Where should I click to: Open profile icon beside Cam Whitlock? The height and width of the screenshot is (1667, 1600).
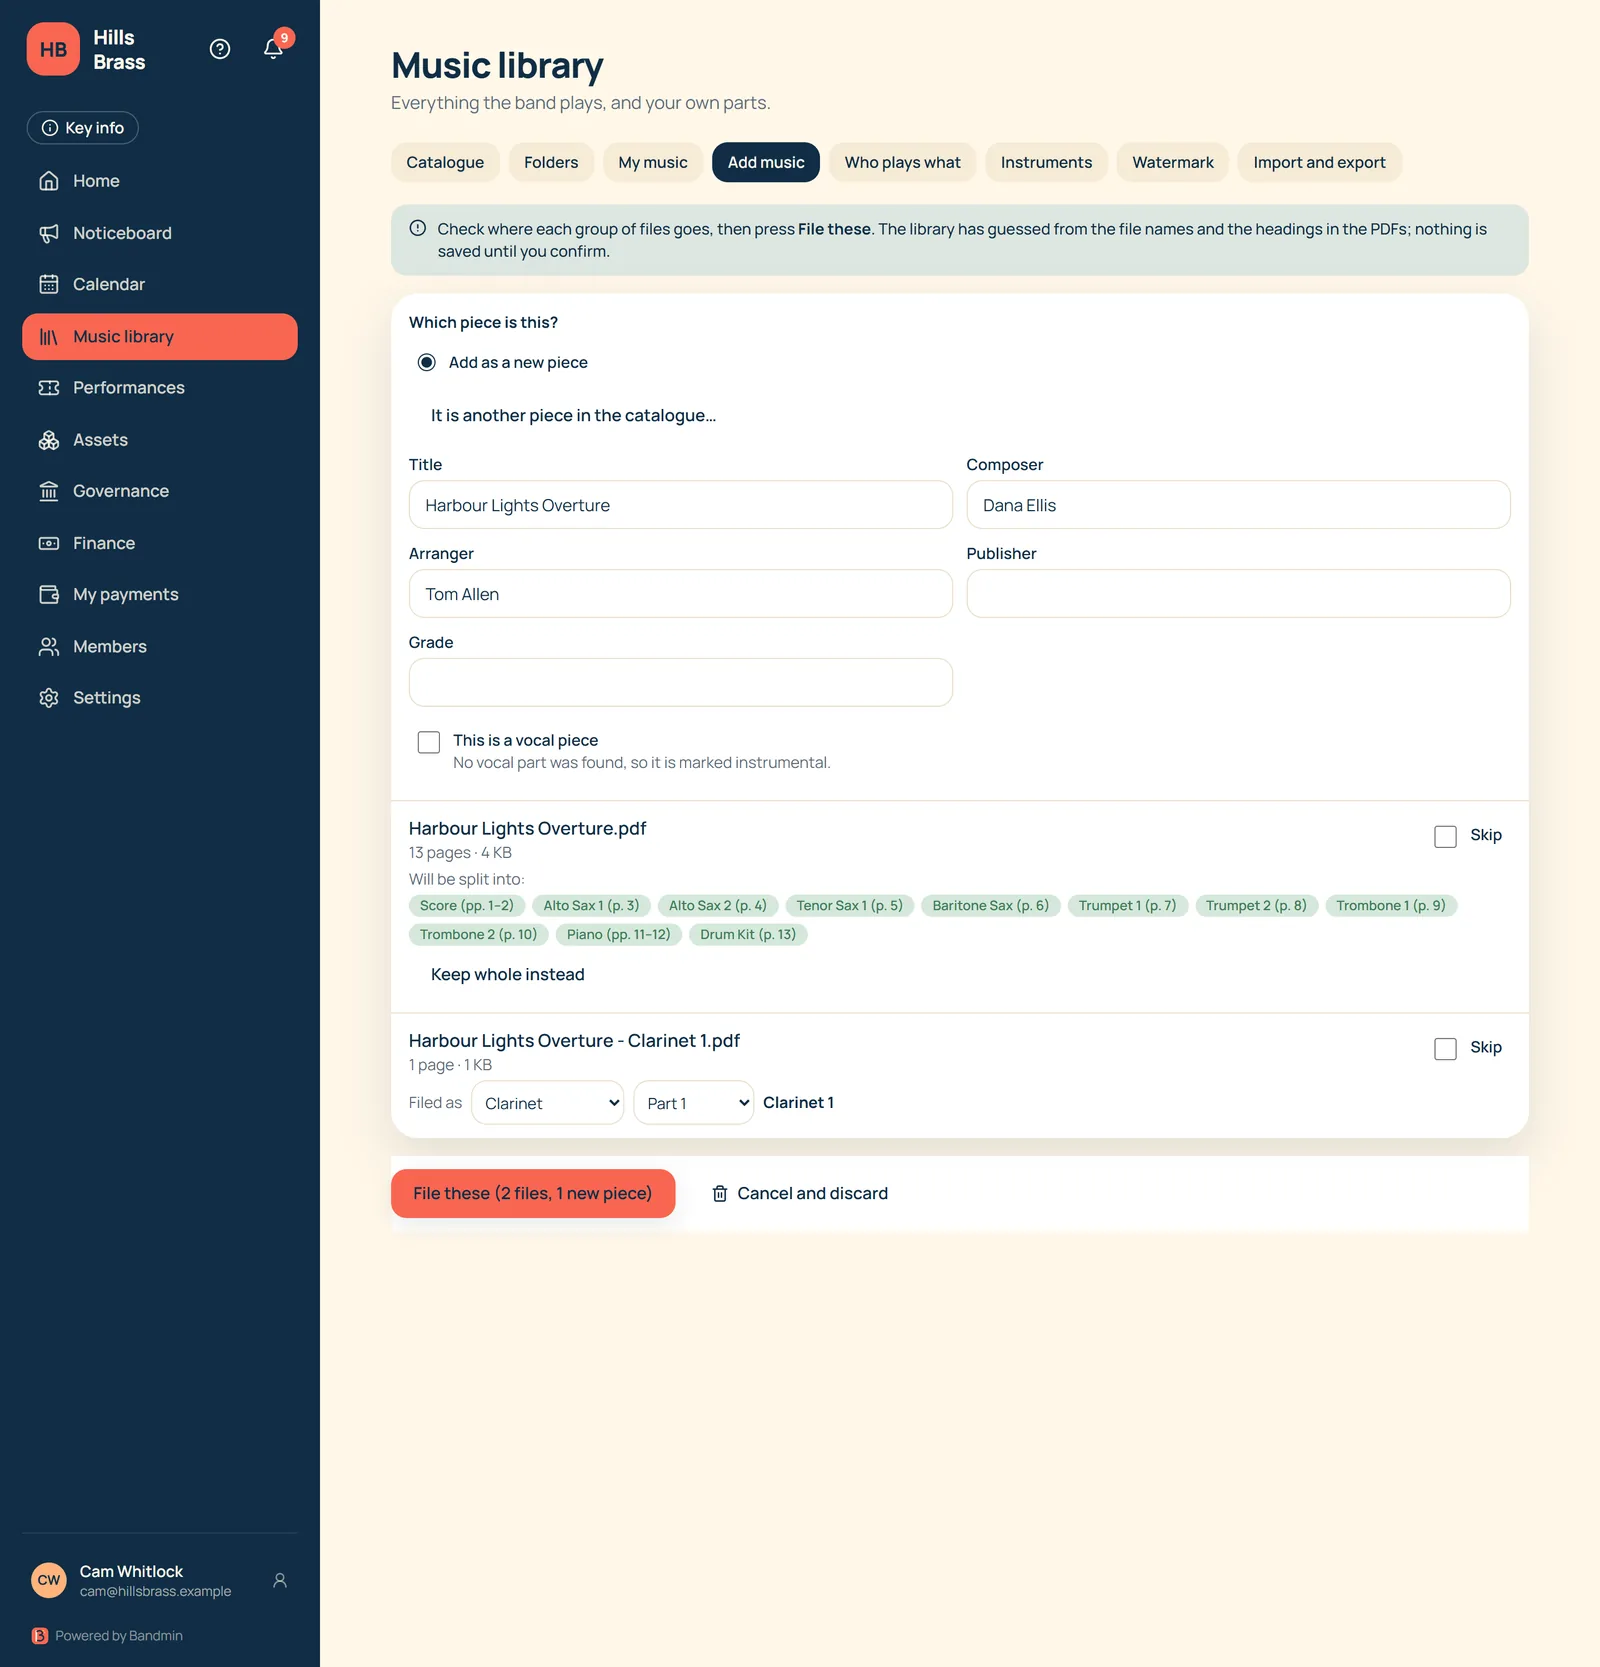point(280,1580)
